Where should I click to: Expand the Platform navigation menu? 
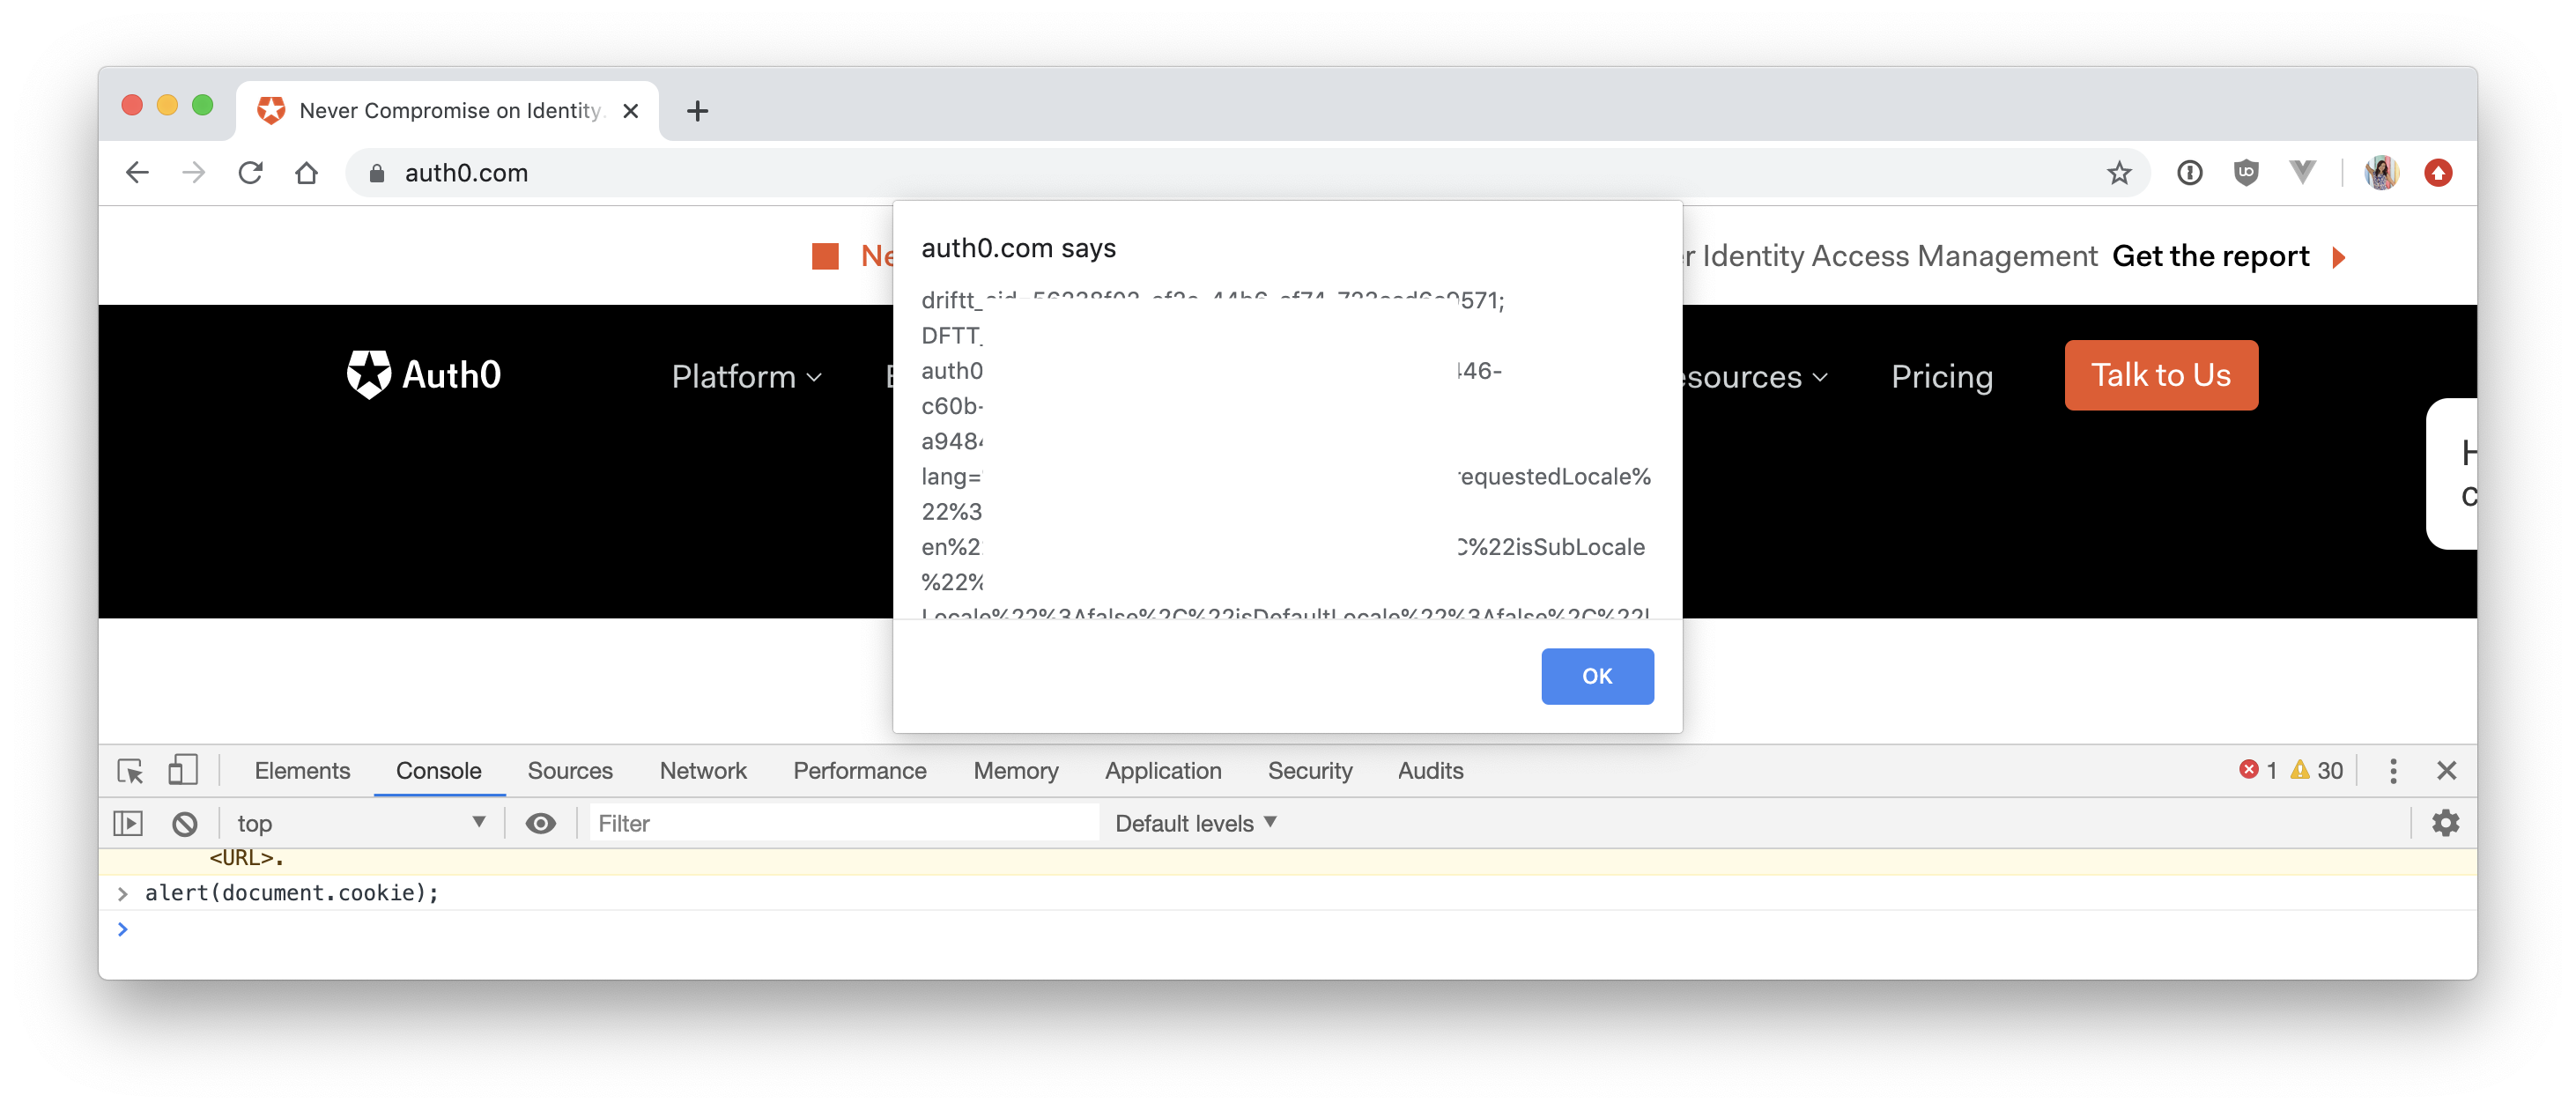pos(746,376)
